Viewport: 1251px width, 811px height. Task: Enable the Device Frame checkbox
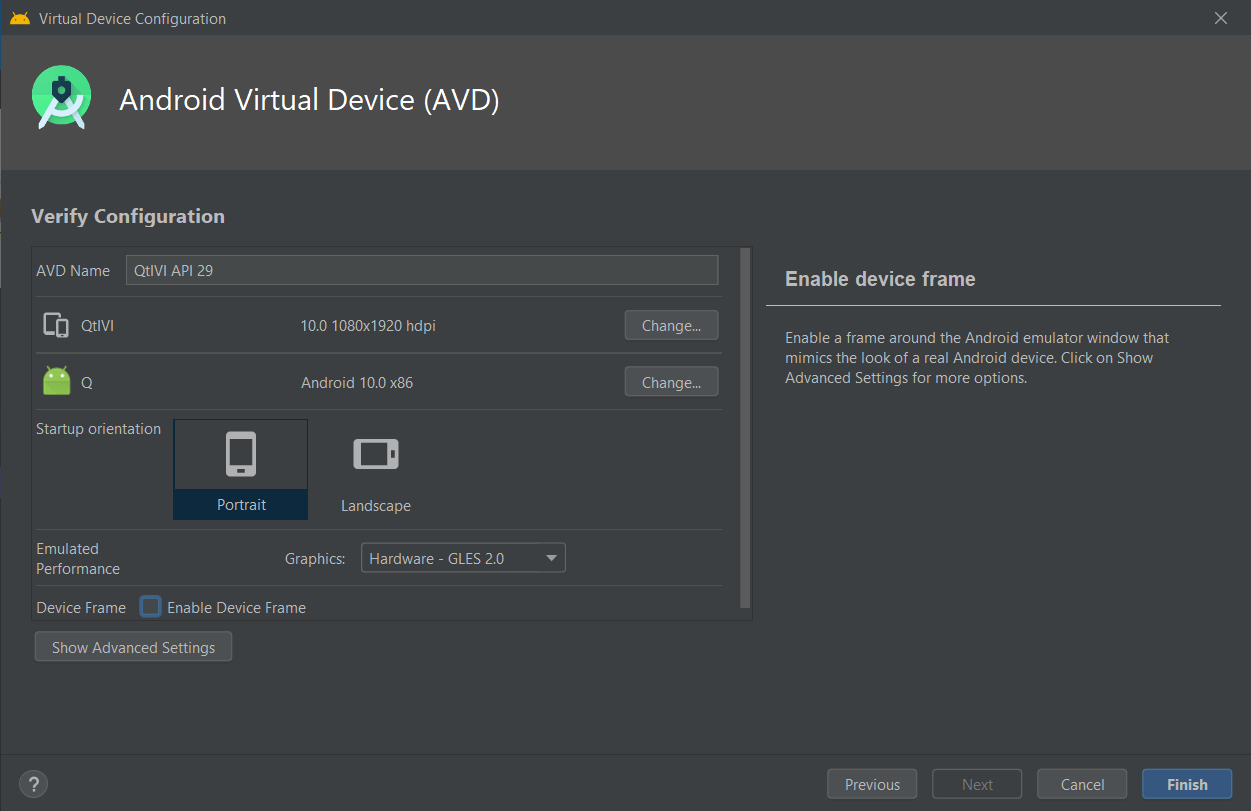coord(151,607)
